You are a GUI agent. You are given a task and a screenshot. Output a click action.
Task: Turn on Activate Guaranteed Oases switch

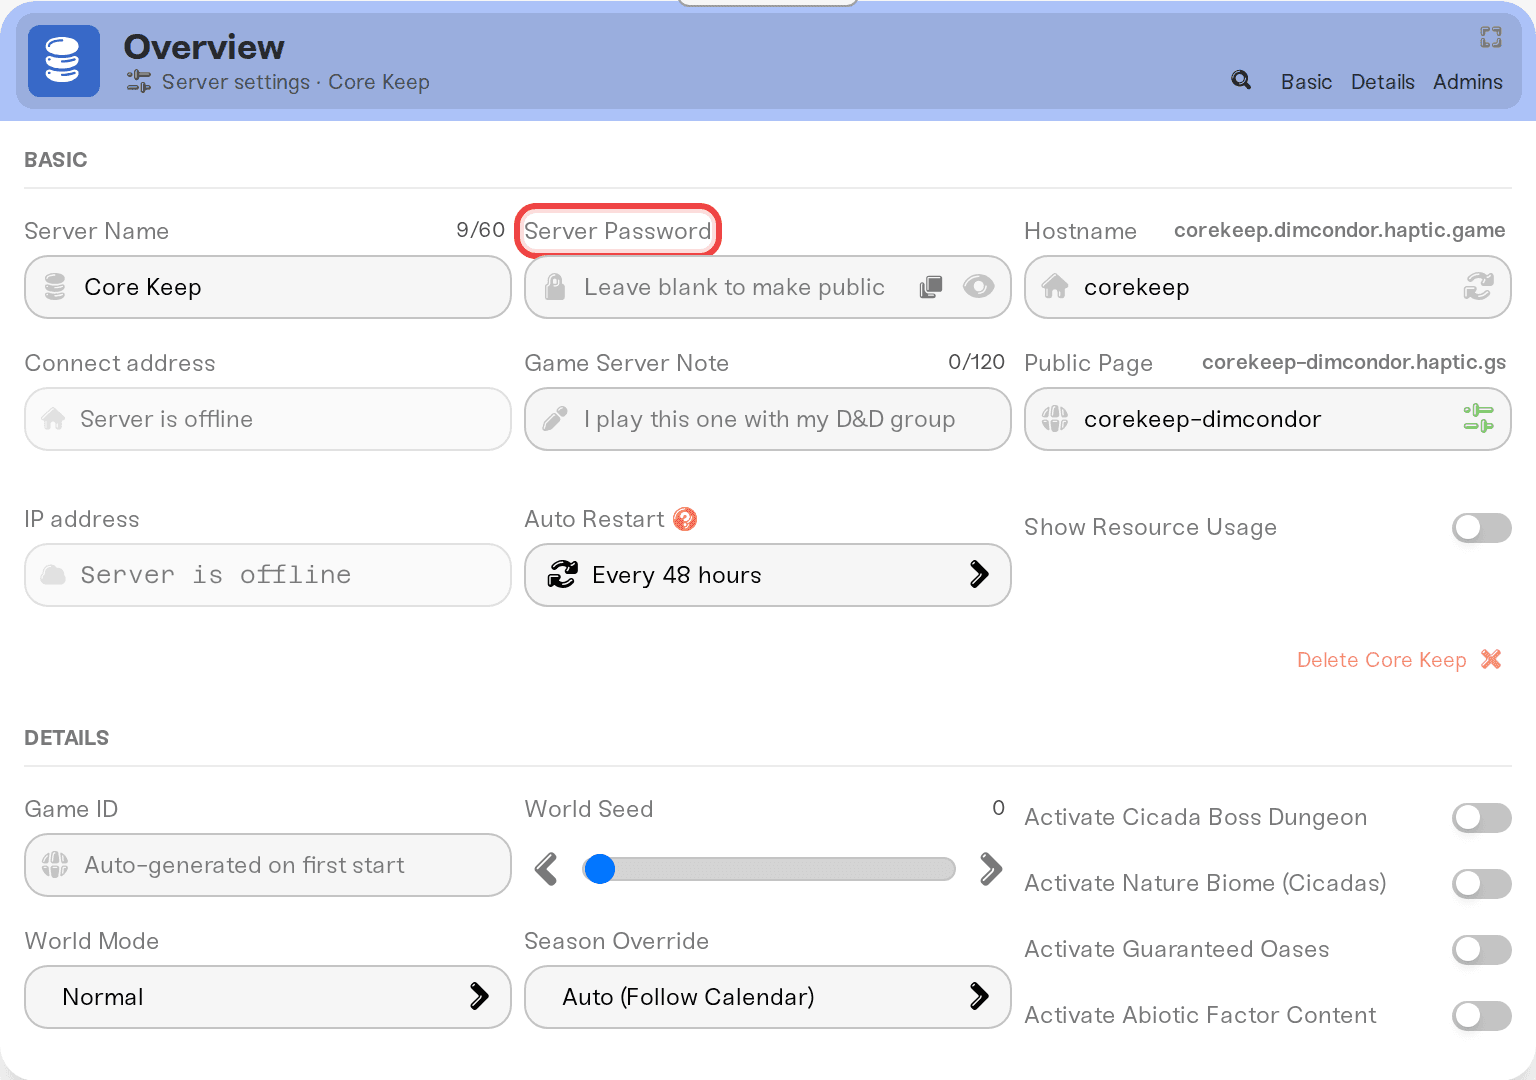click(1481, 950)
